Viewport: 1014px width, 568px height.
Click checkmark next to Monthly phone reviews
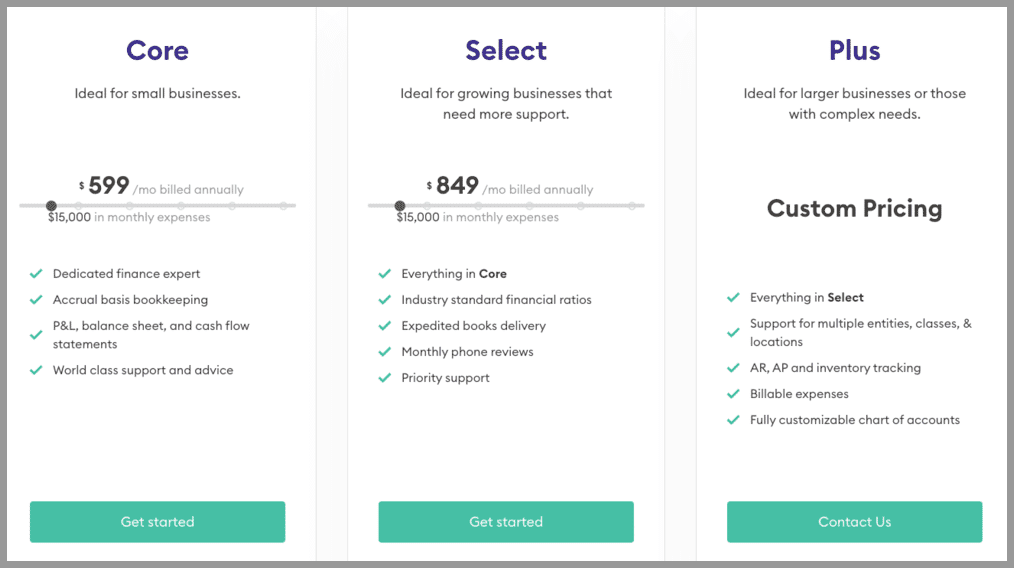(385, 351)
